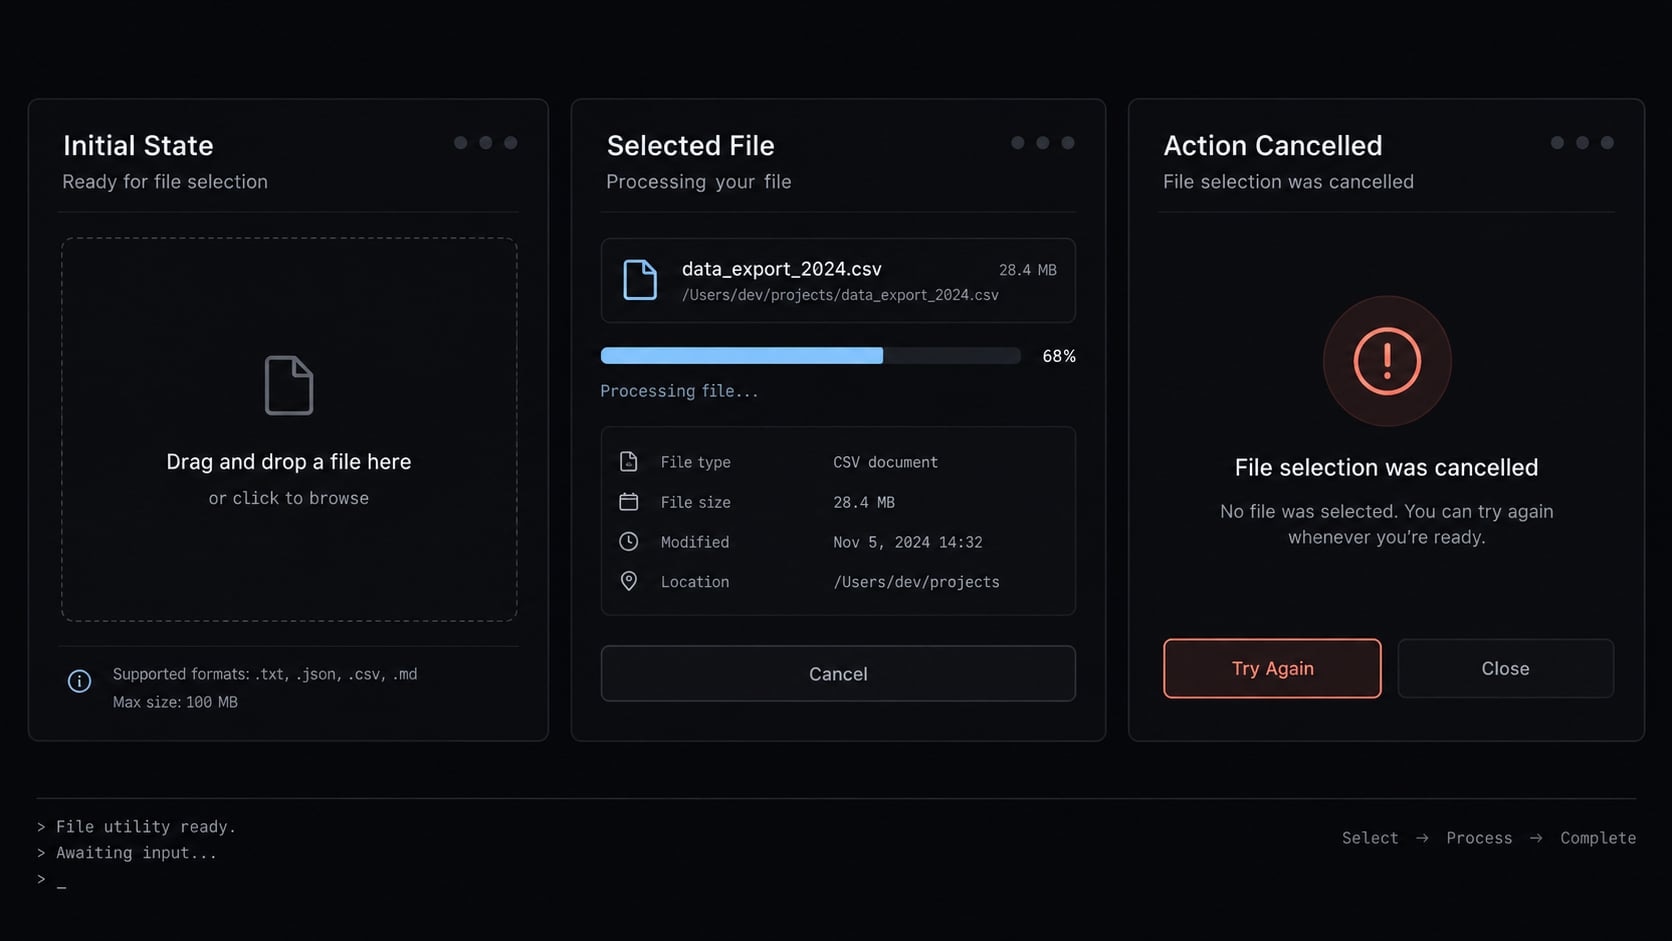The height and width of the screenshot is (941, 1672).
Task: Click the Complete step in the workflow
Action: 1598,838
